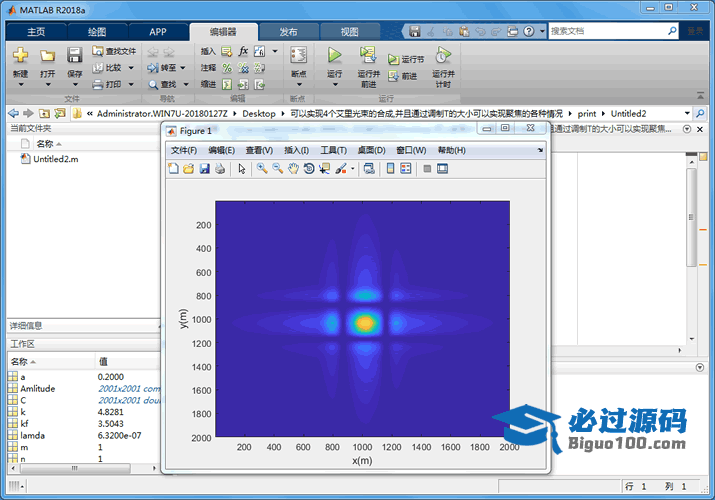
Task: Click the Desktop folder in the path bar
Action: tap(259, 113)
